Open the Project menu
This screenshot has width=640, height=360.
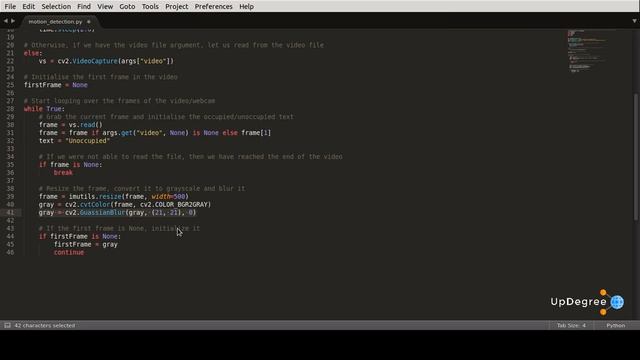click(176, 7)
